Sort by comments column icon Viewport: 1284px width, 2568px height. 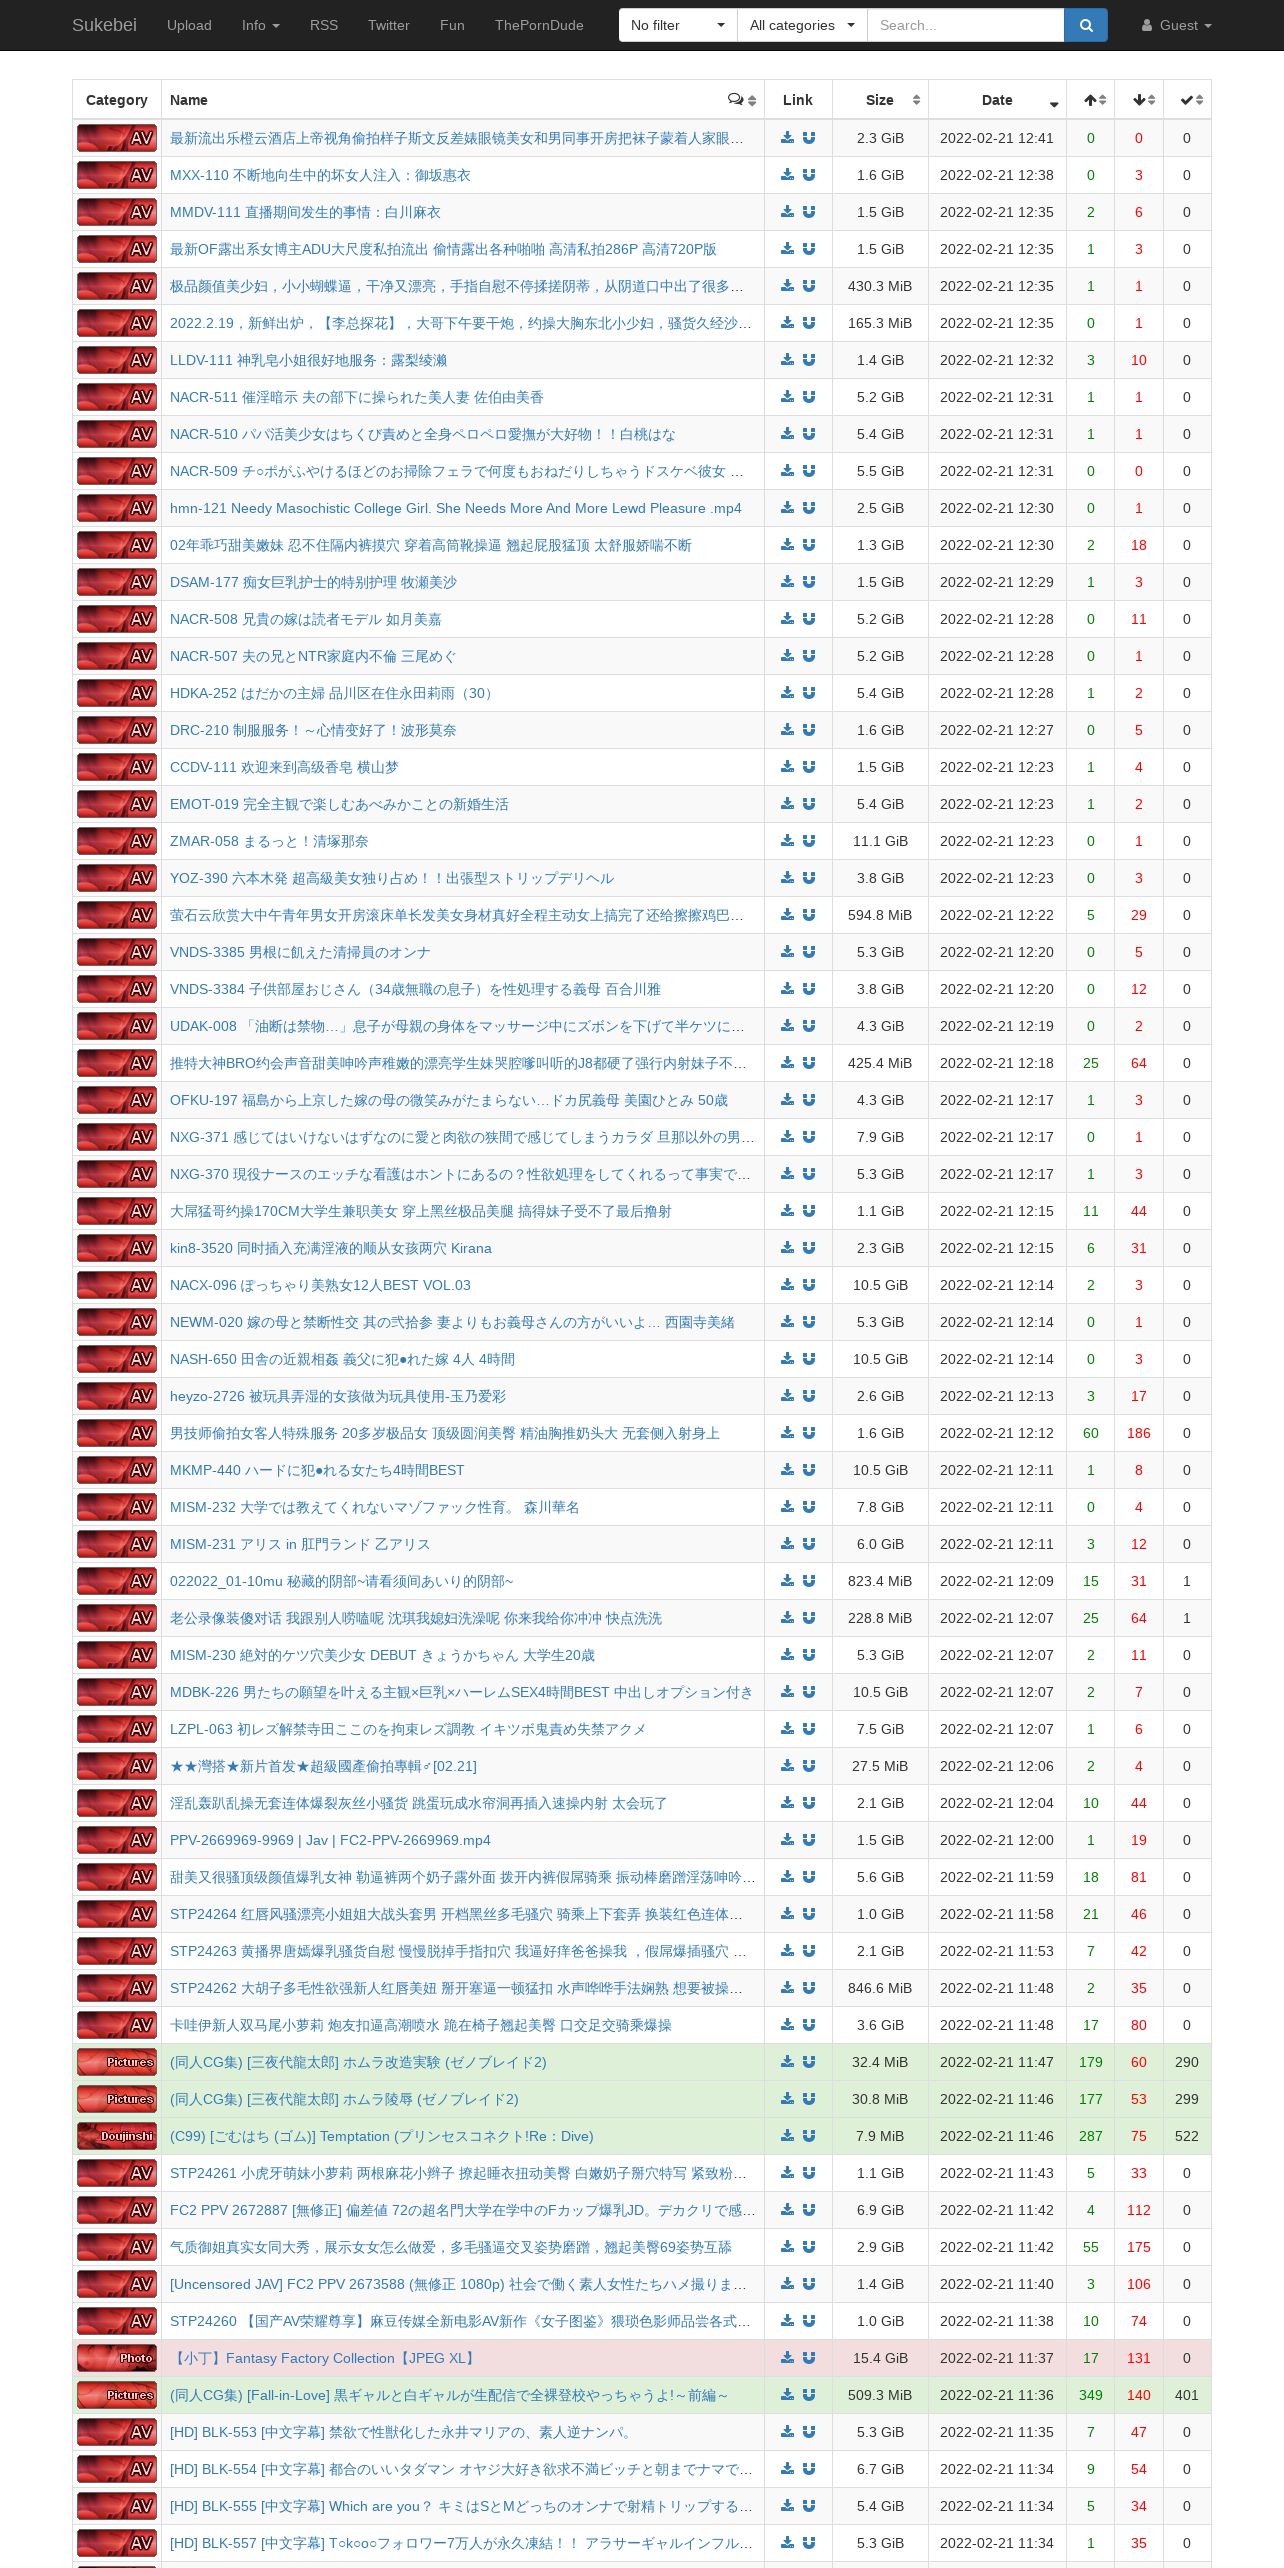tap(741, 100)
